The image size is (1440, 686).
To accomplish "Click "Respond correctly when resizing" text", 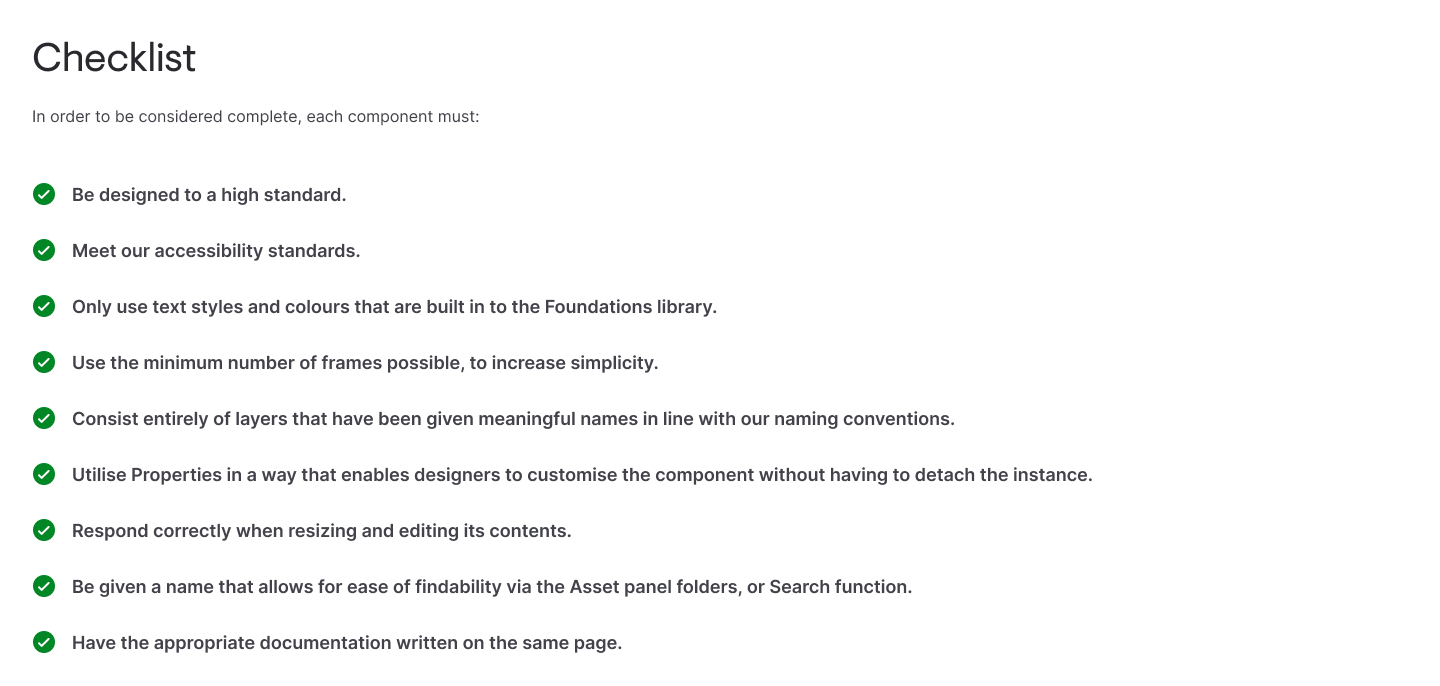I will click(x=322, y=531).
